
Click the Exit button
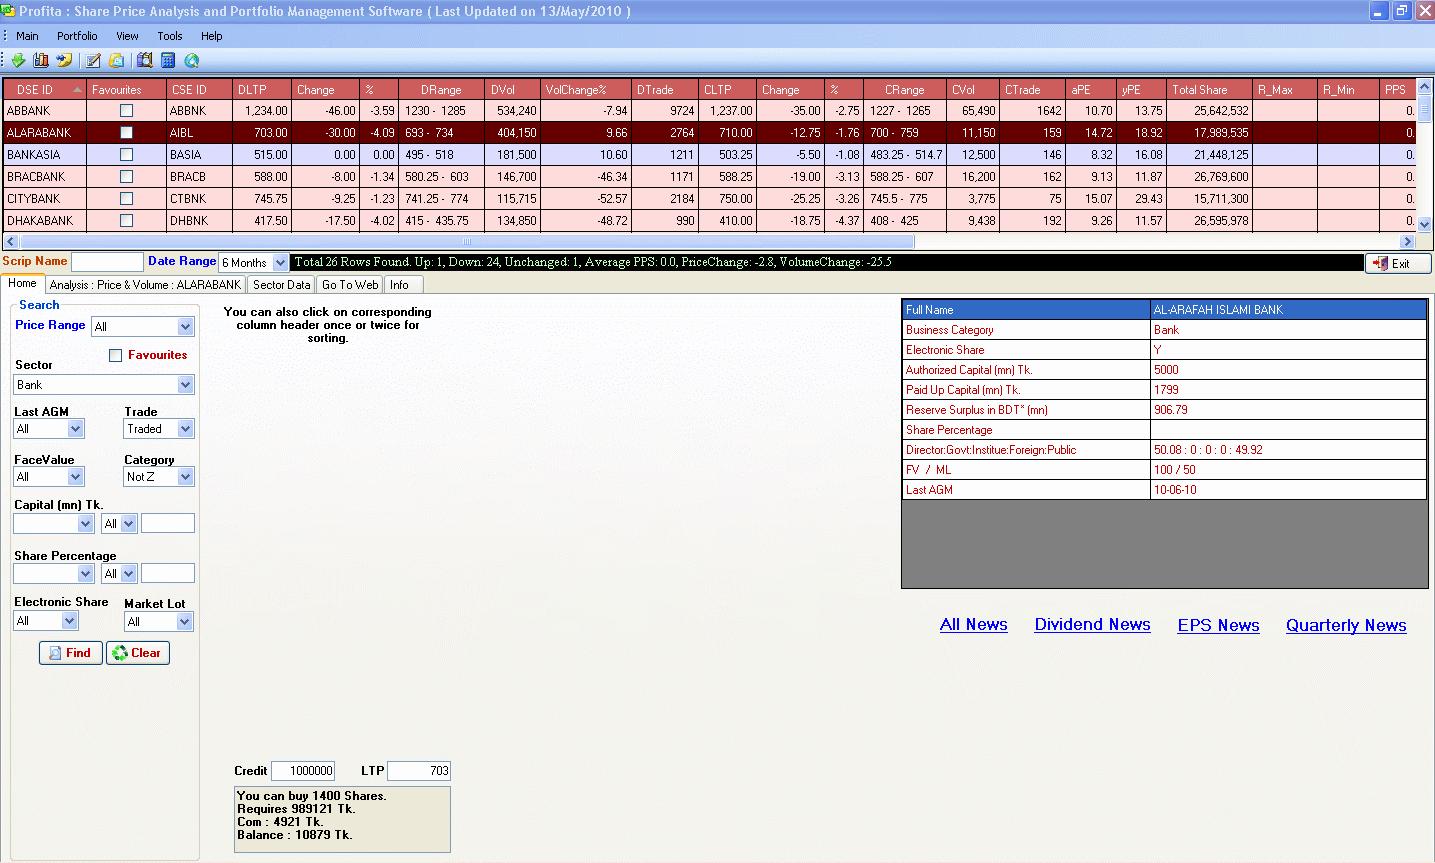1398,263
